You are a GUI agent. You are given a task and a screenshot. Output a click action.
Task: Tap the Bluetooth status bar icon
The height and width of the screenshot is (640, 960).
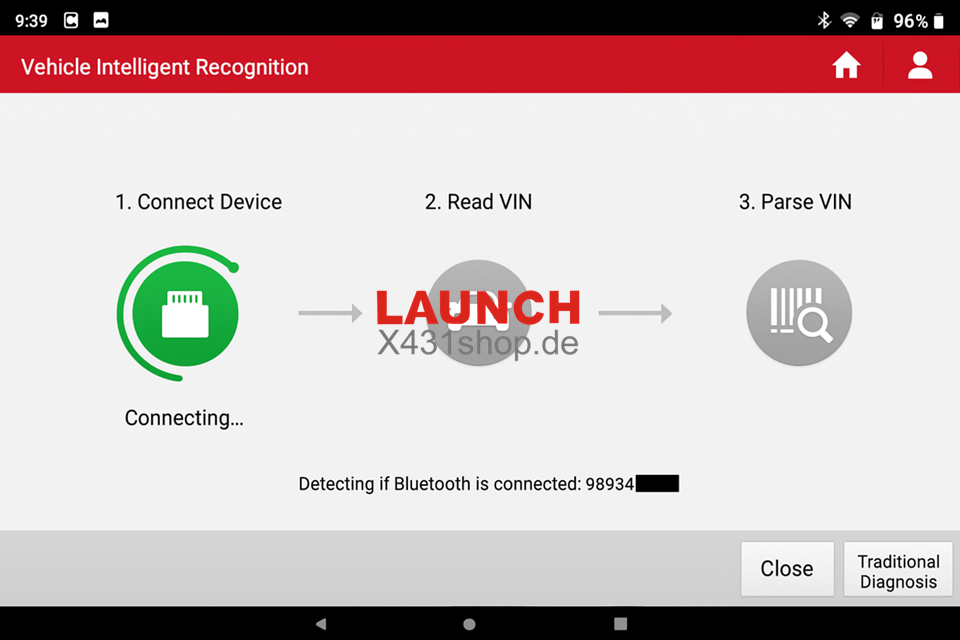[824, 20]
